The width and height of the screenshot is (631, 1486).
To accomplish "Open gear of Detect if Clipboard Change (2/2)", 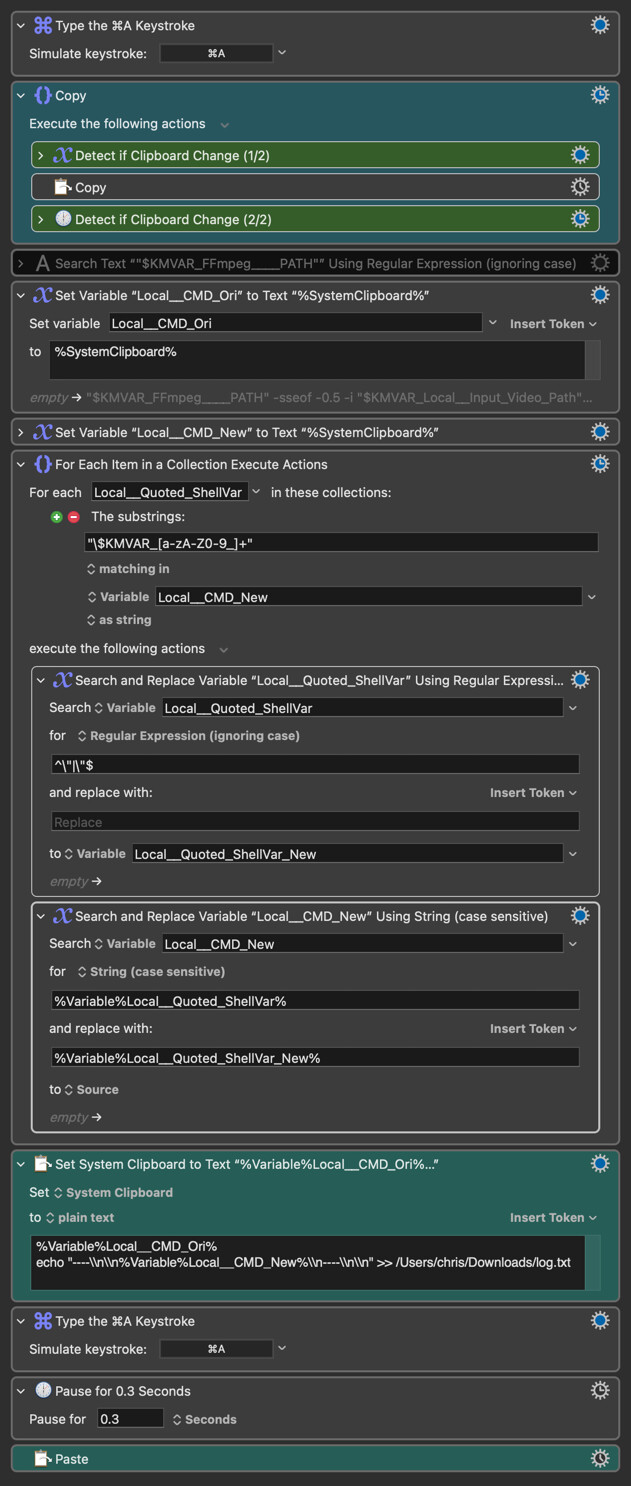I will pyautogui.click(x=580, y=219).
